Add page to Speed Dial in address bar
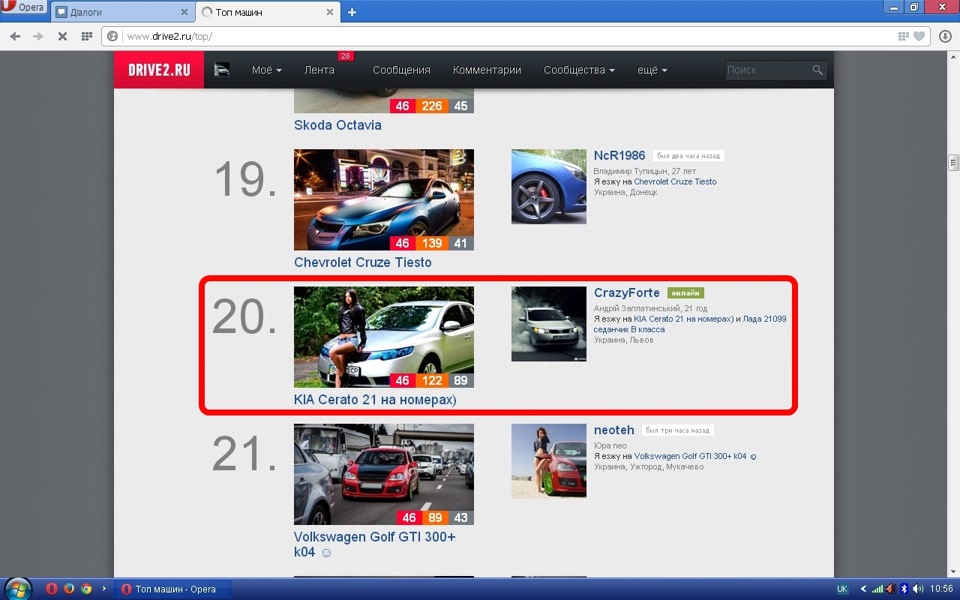This screenshot has width=960, height=600. pos(903,36)
